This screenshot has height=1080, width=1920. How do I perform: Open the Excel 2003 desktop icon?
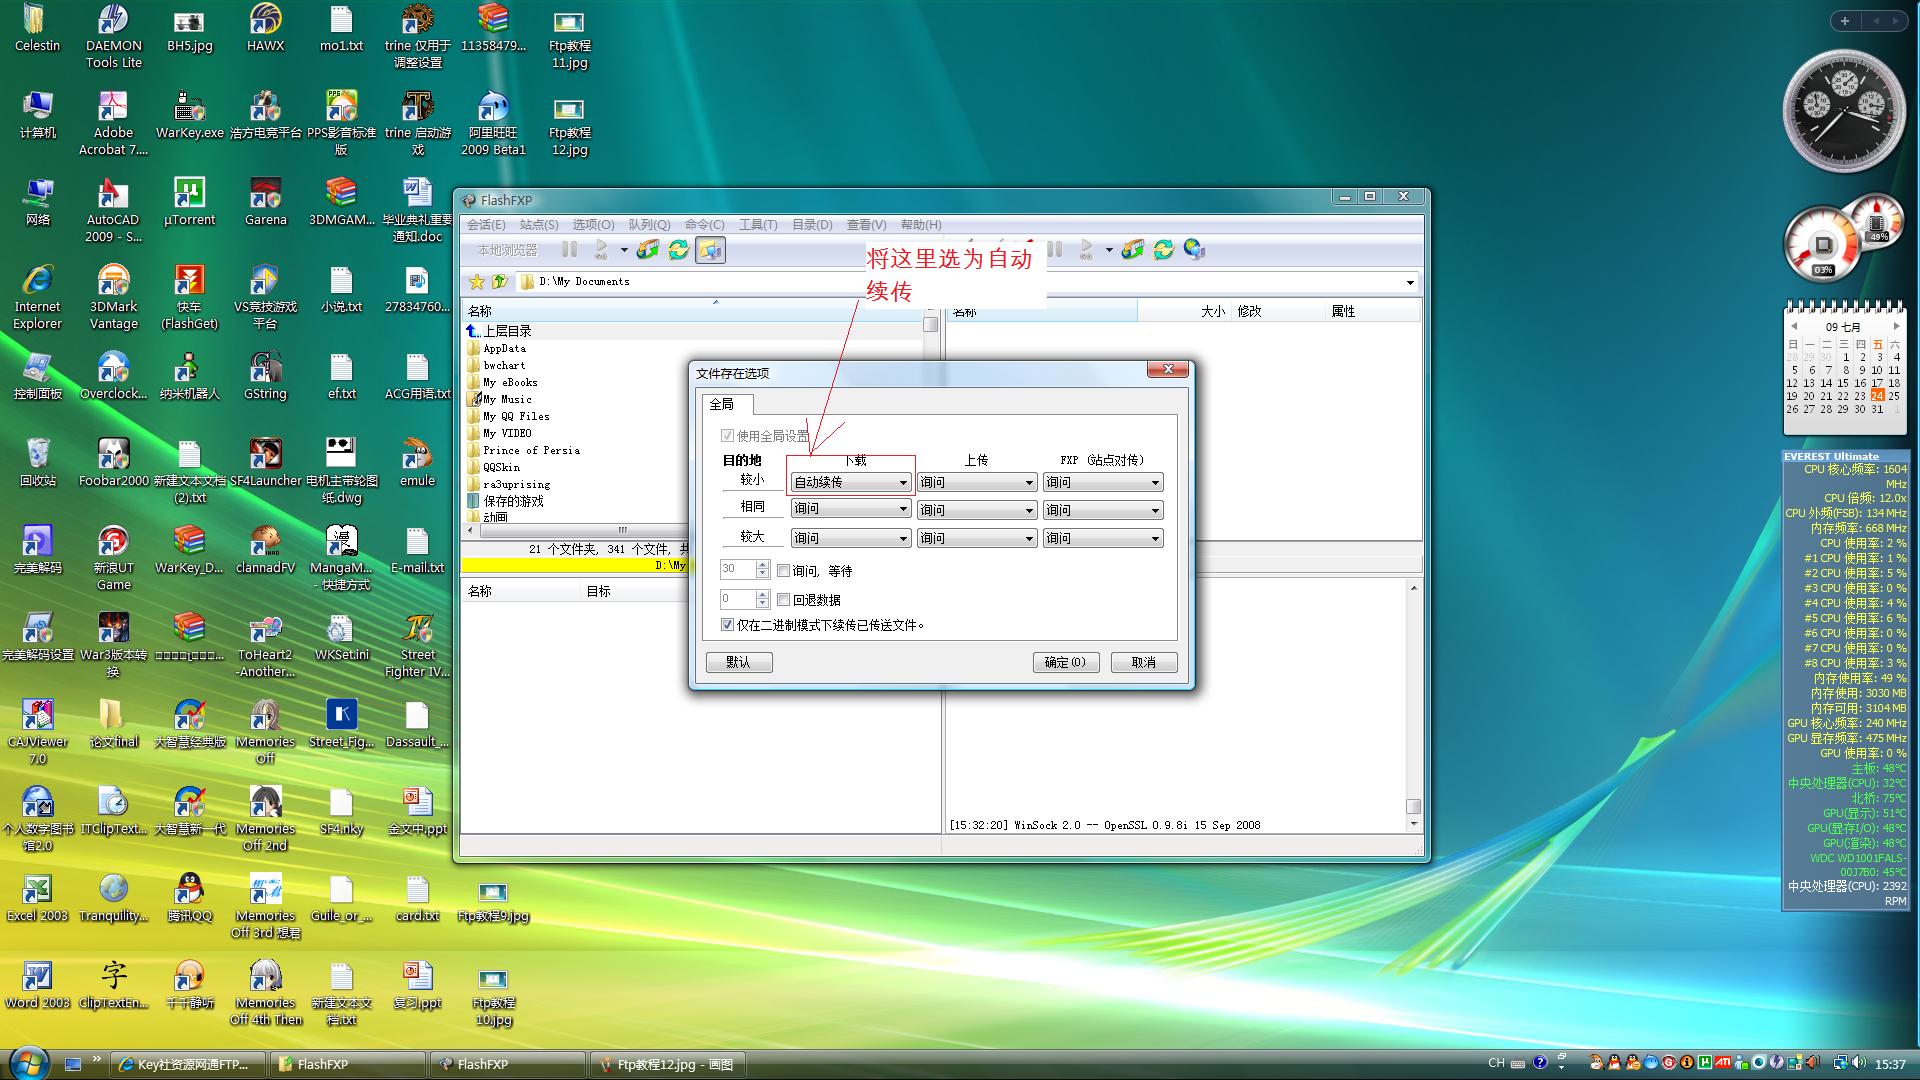(38, 897)
